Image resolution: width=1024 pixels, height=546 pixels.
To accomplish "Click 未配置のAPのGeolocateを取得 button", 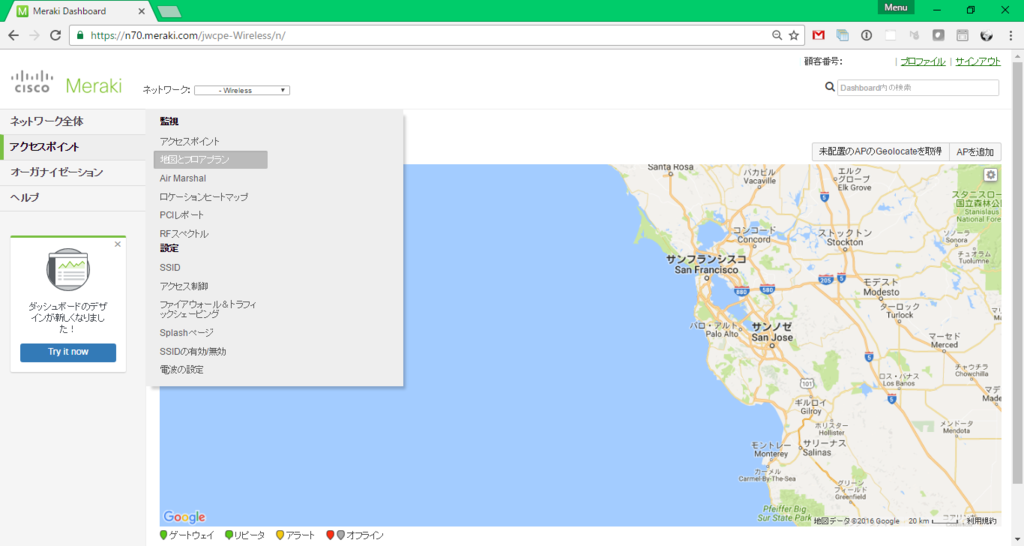I will point(880,152).
